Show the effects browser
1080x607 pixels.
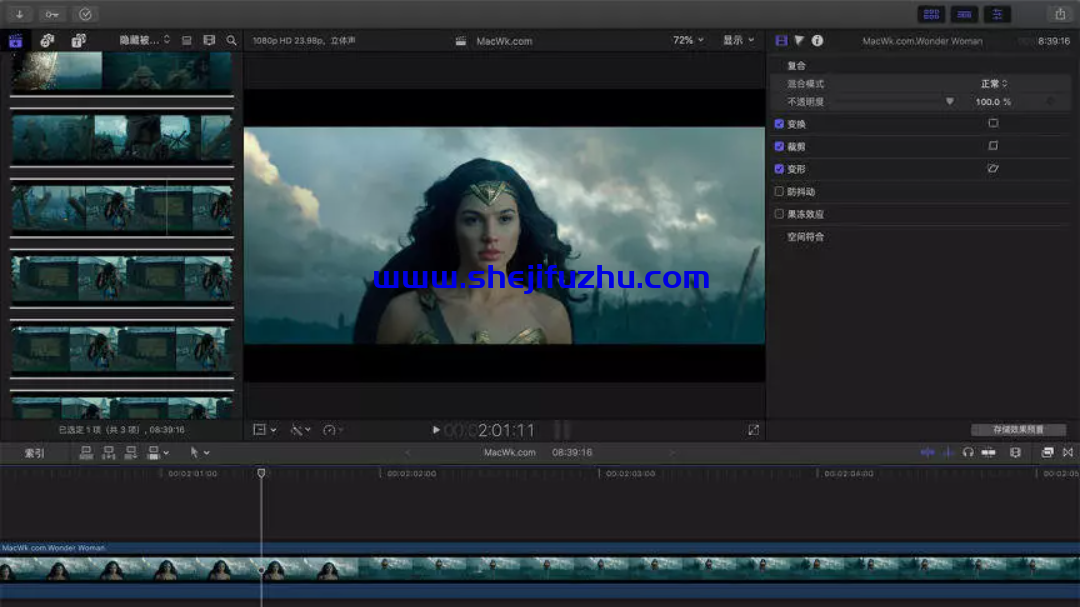[x=1047, y=453]
